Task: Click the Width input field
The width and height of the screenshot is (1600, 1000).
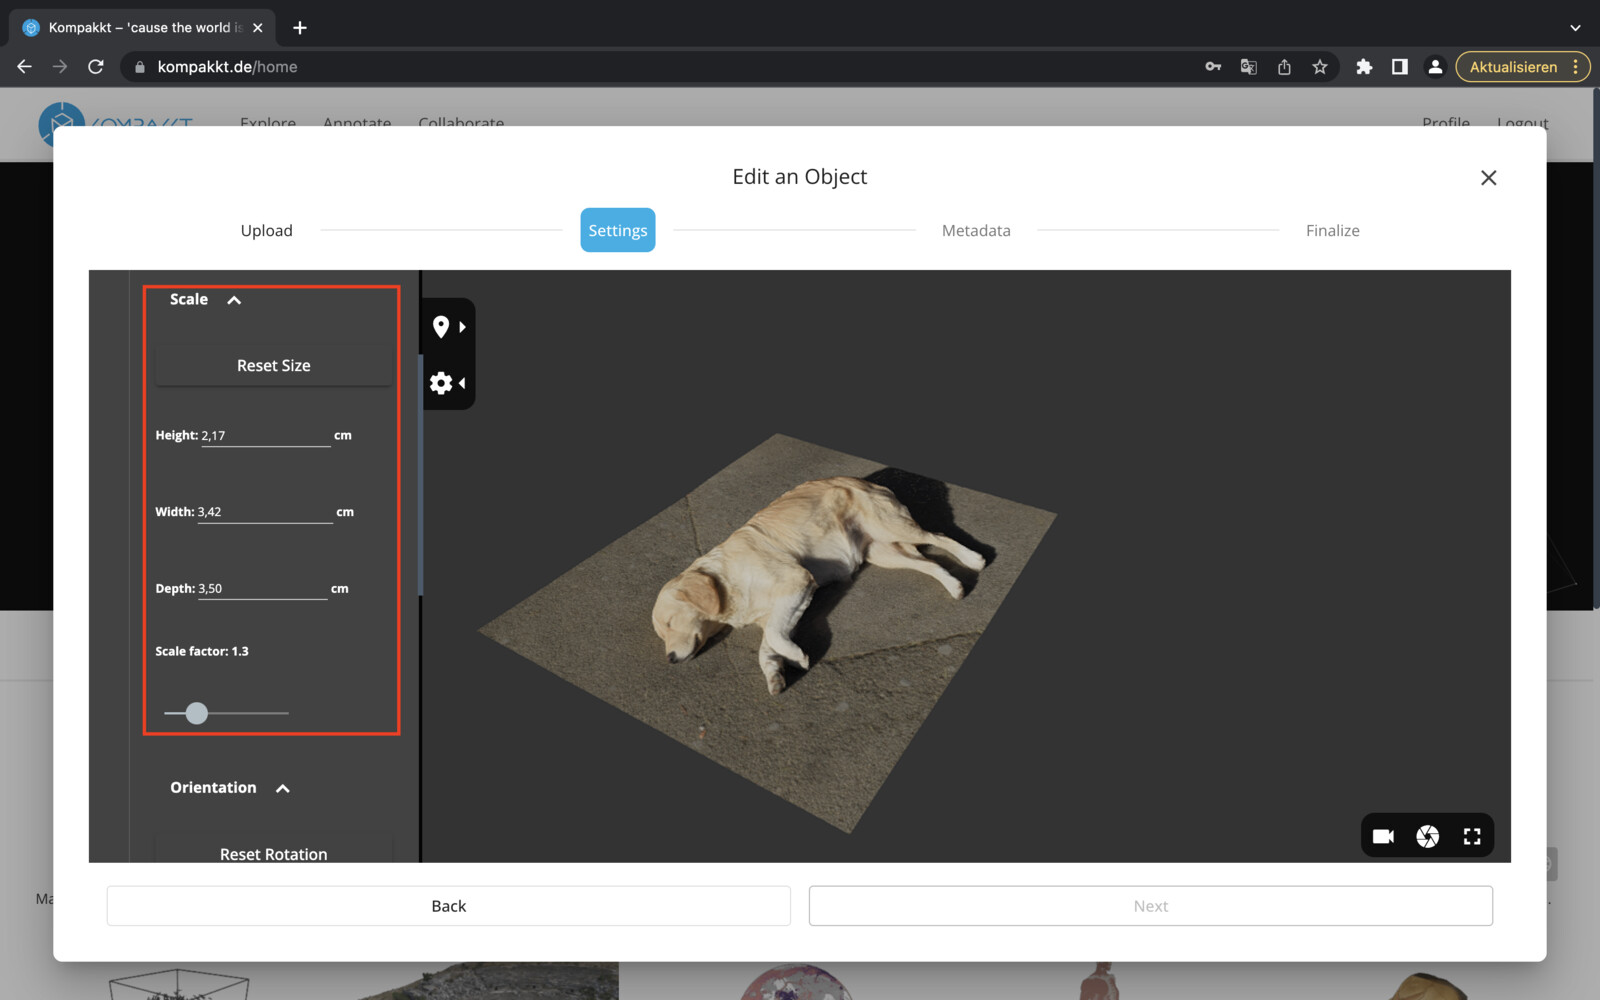Action: click(x=265, y=512)
